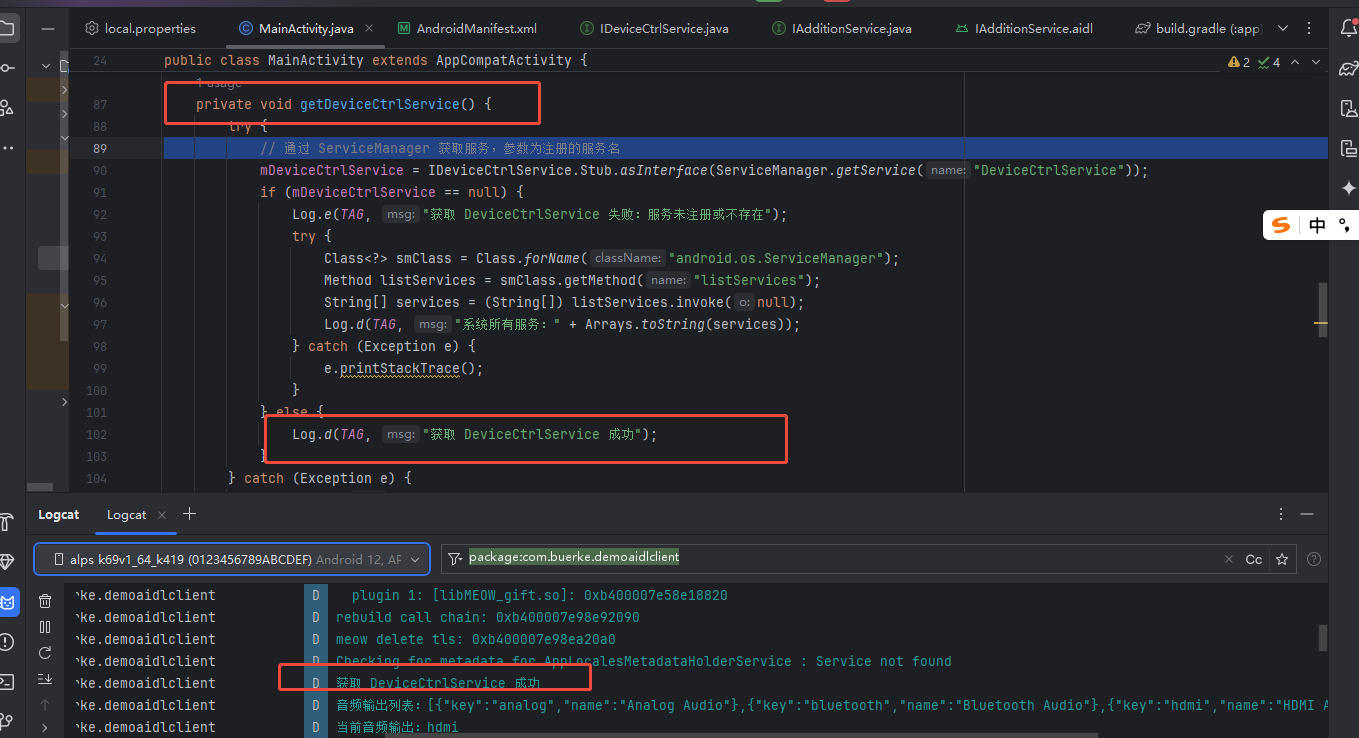Open the App Quality Insights gem icon
Screen dimensions: 1359x738
pos(6,562)
